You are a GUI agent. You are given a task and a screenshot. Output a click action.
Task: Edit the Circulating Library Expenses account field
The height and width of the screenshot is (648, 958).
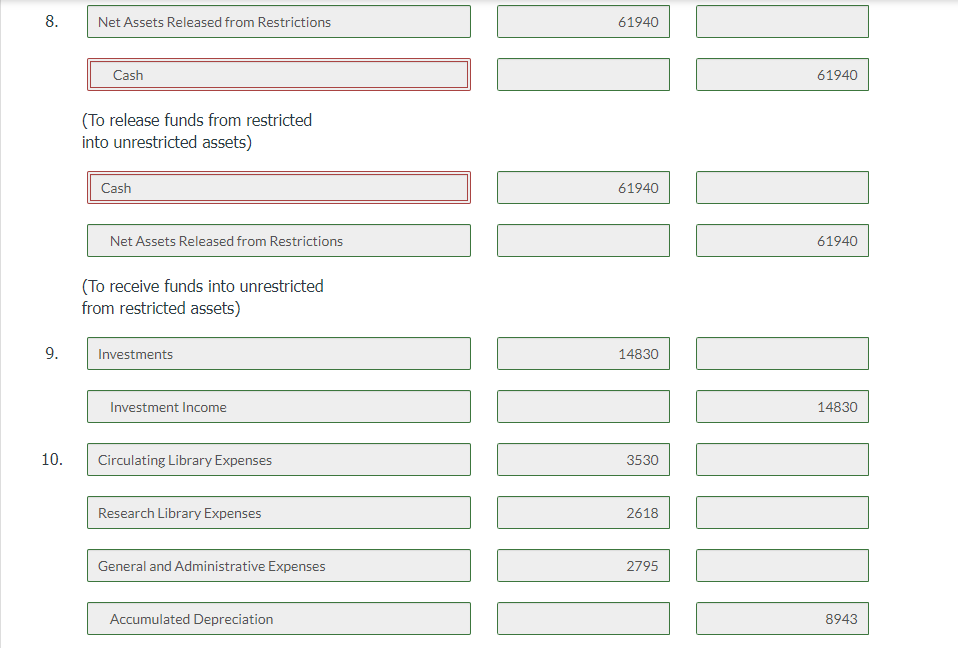pos(279,460)
